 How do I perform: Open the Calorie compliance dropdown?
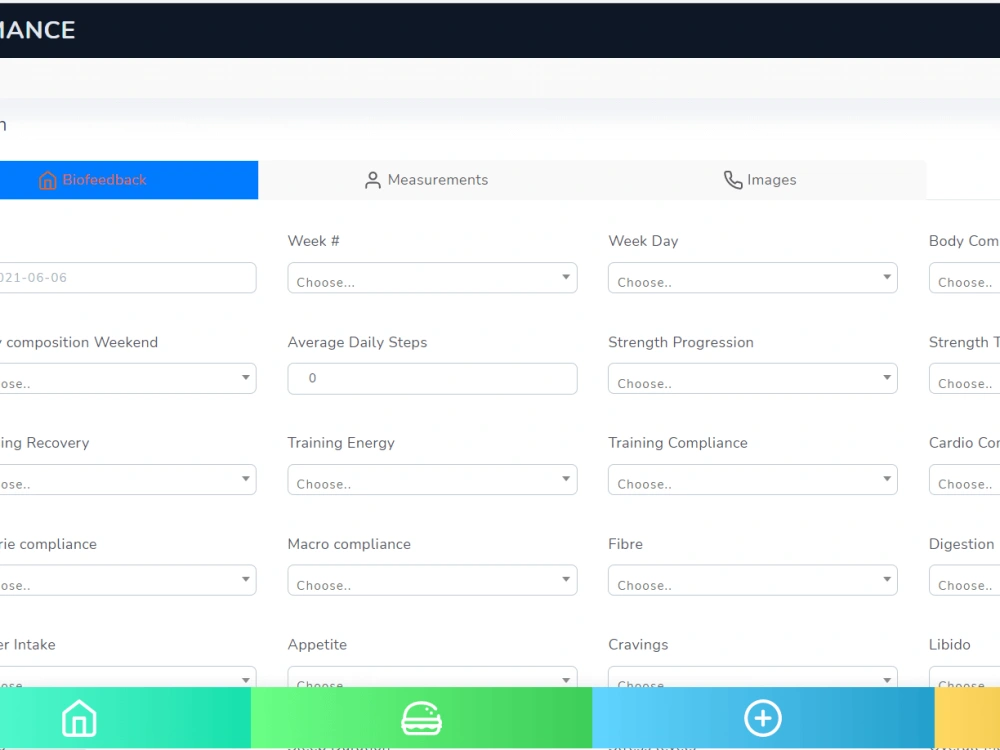point(128,580)
